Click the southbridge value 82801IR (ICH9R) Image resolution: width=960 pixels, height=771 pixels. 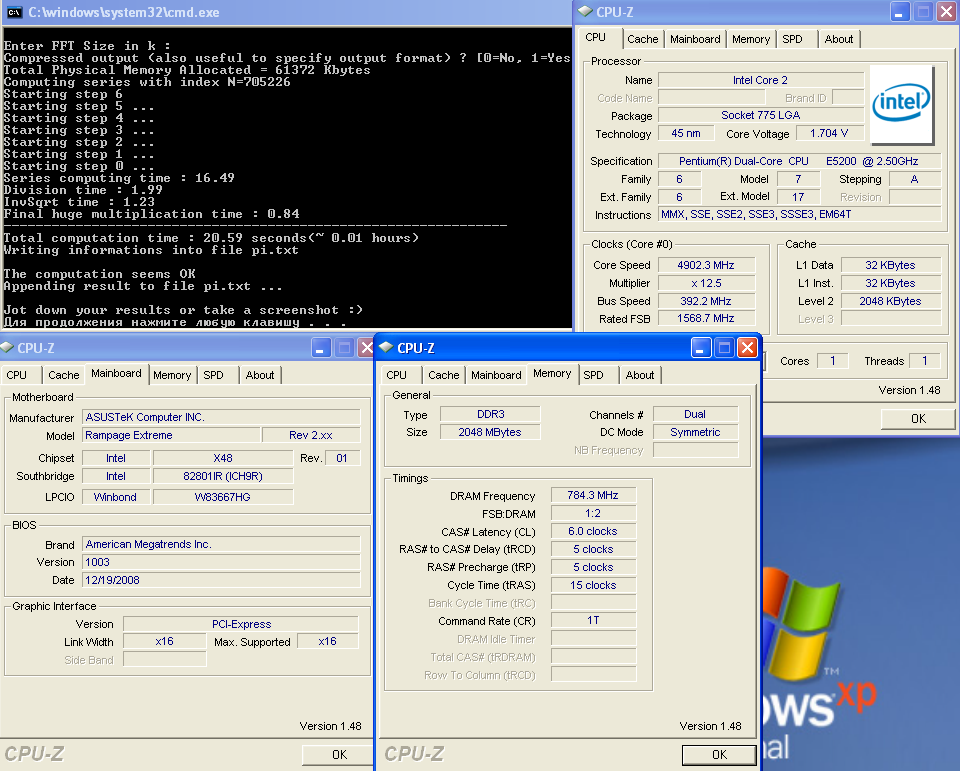coord(223,476)
